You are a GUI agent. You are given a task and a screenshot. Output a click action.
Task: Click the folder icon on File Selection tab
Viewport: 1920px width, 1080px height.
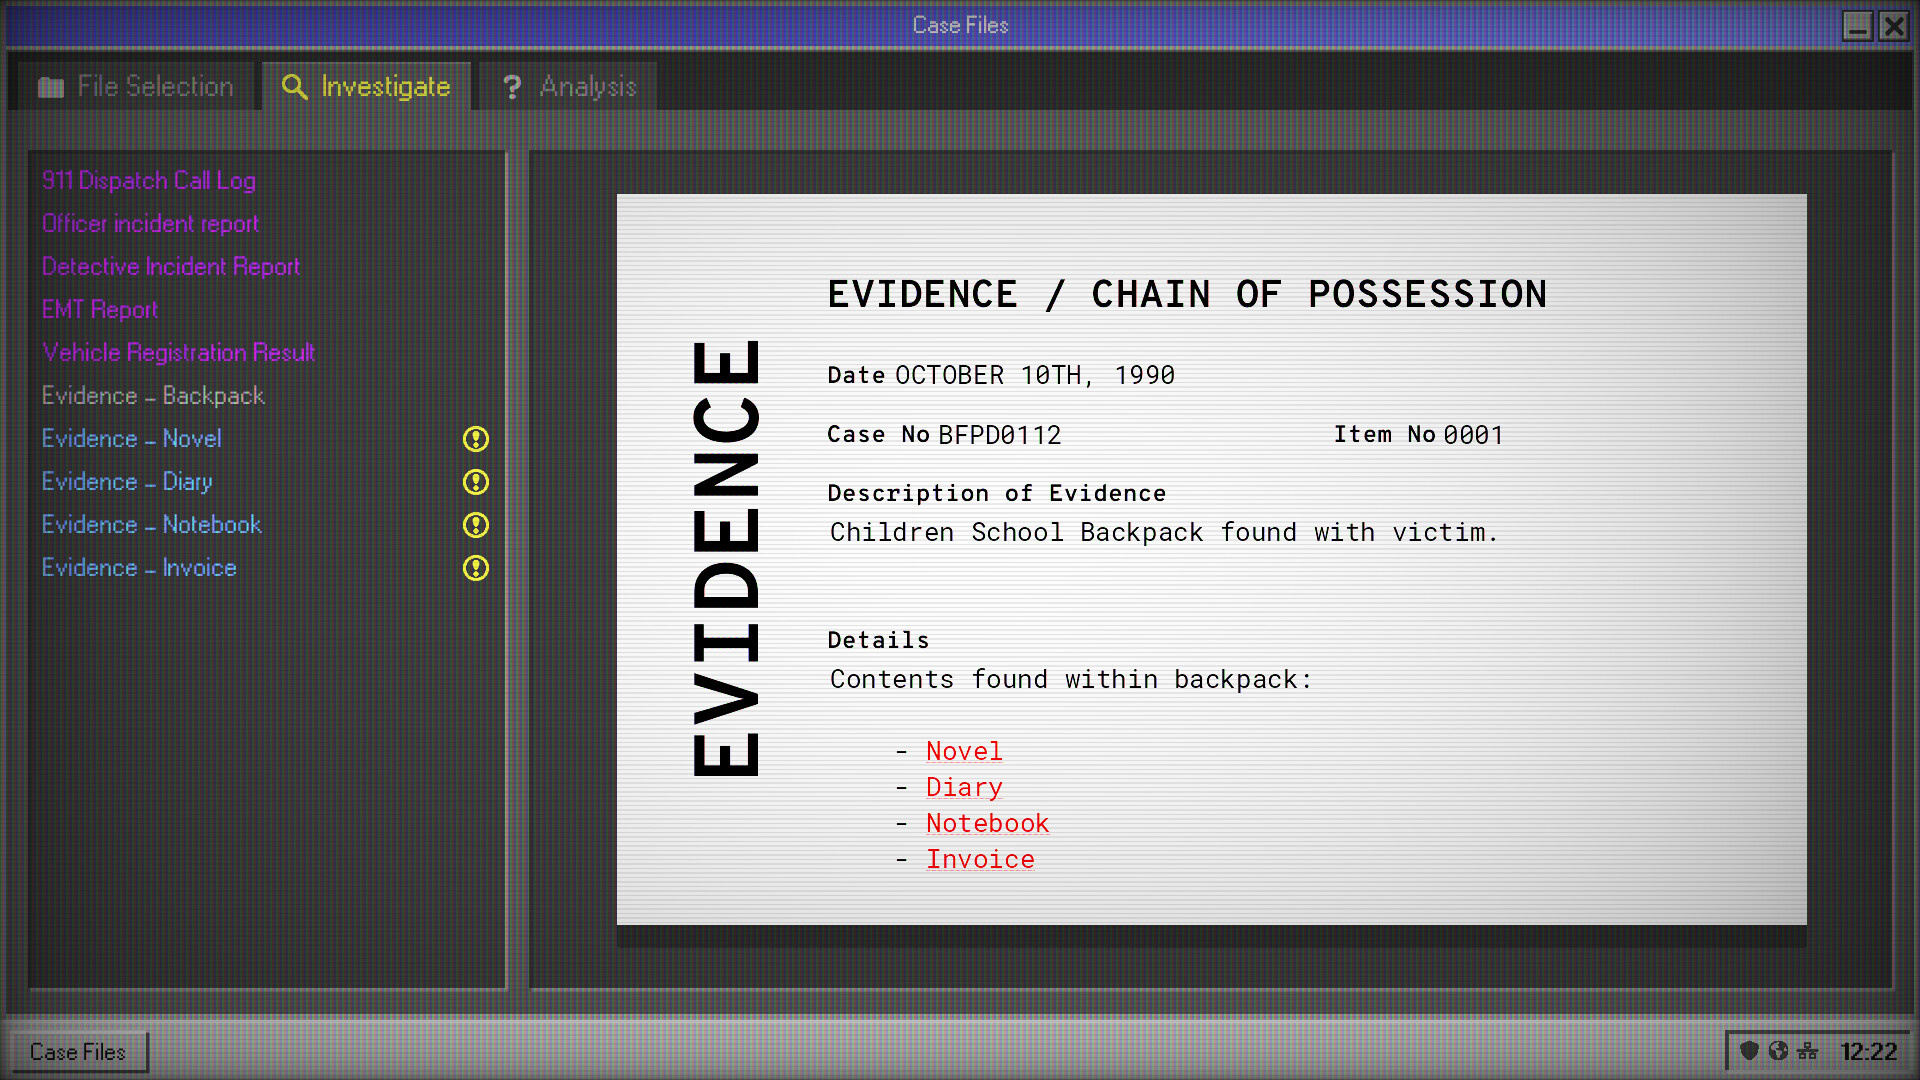(x=51, y=86)
